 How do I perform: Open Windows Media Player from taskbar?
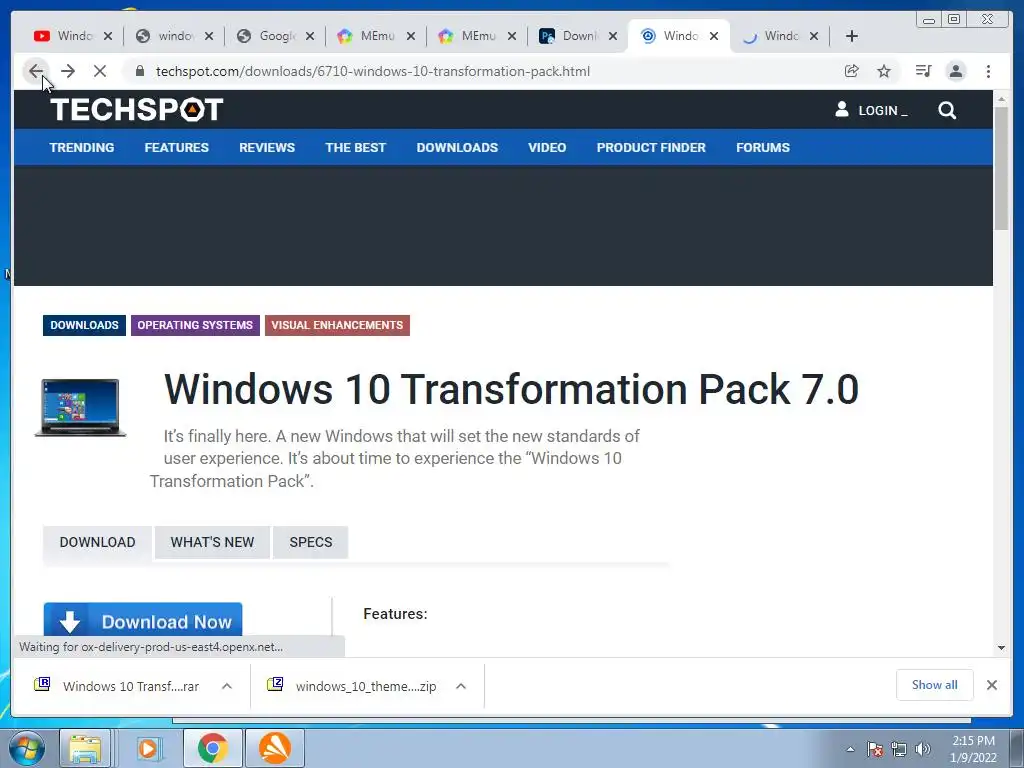[148, 748]
